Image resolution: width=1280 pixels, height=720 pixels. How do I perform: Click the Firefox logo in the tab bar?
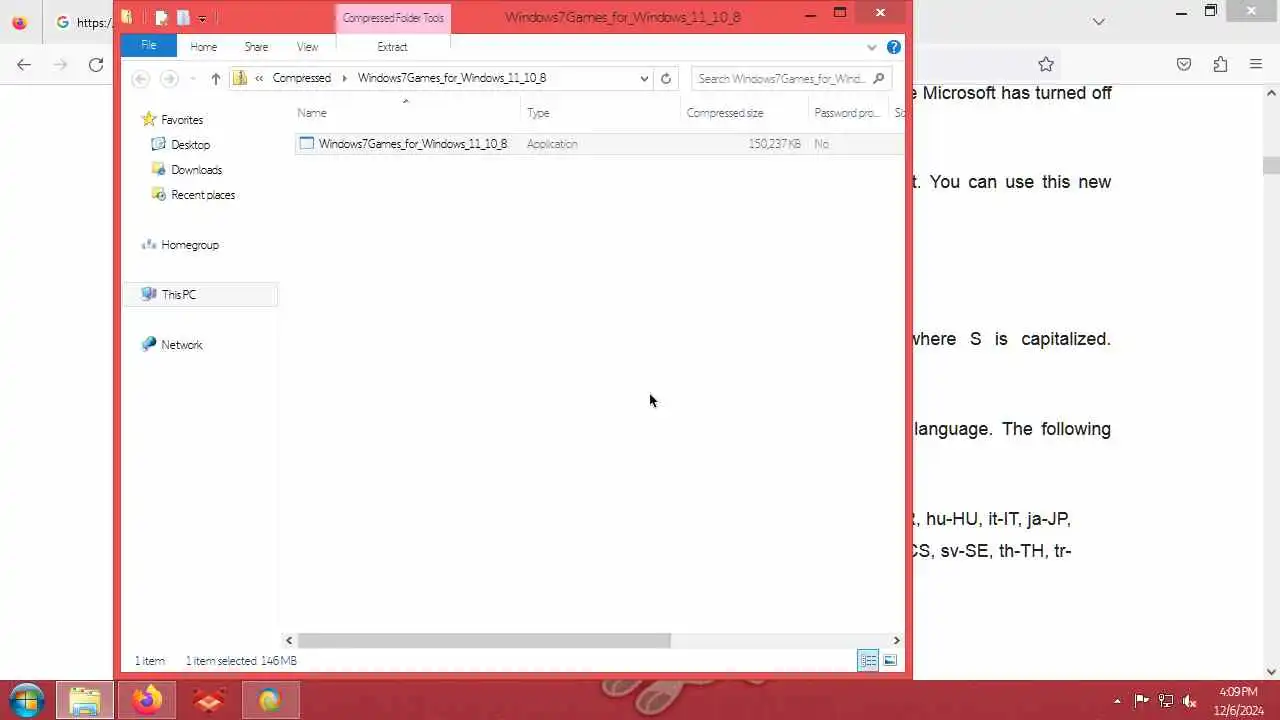[19, 22]
